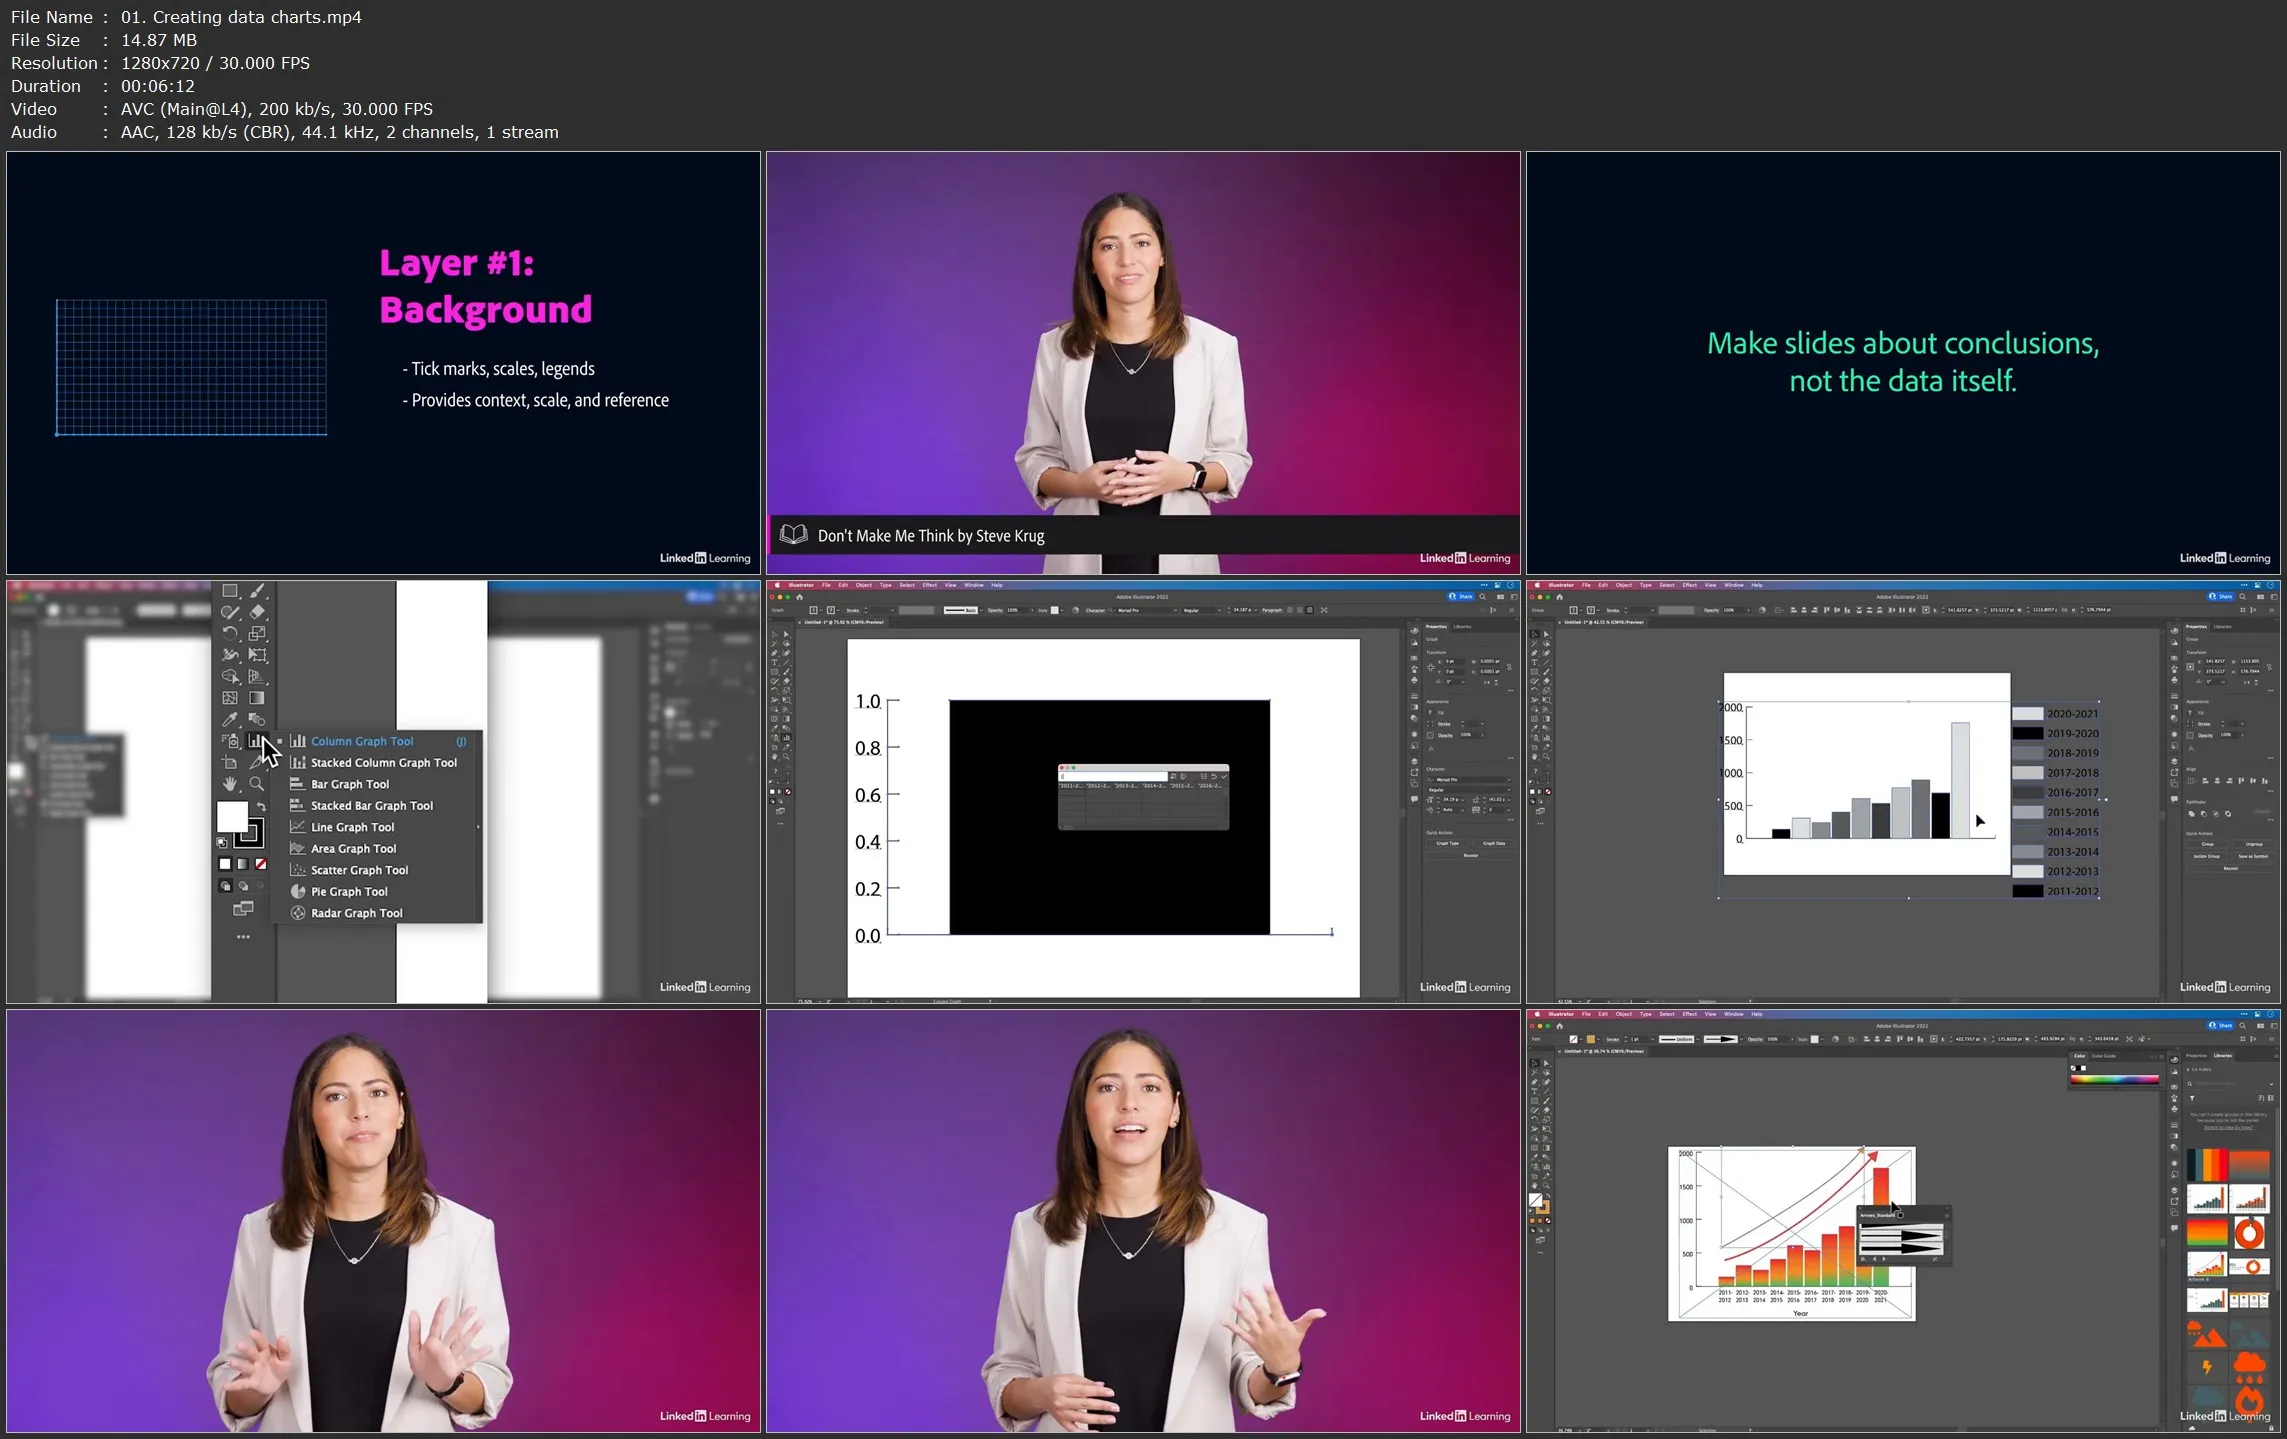Select the Radar Graph Tool icon
Screen dimensions: 2287x1439
click(298, 913)
